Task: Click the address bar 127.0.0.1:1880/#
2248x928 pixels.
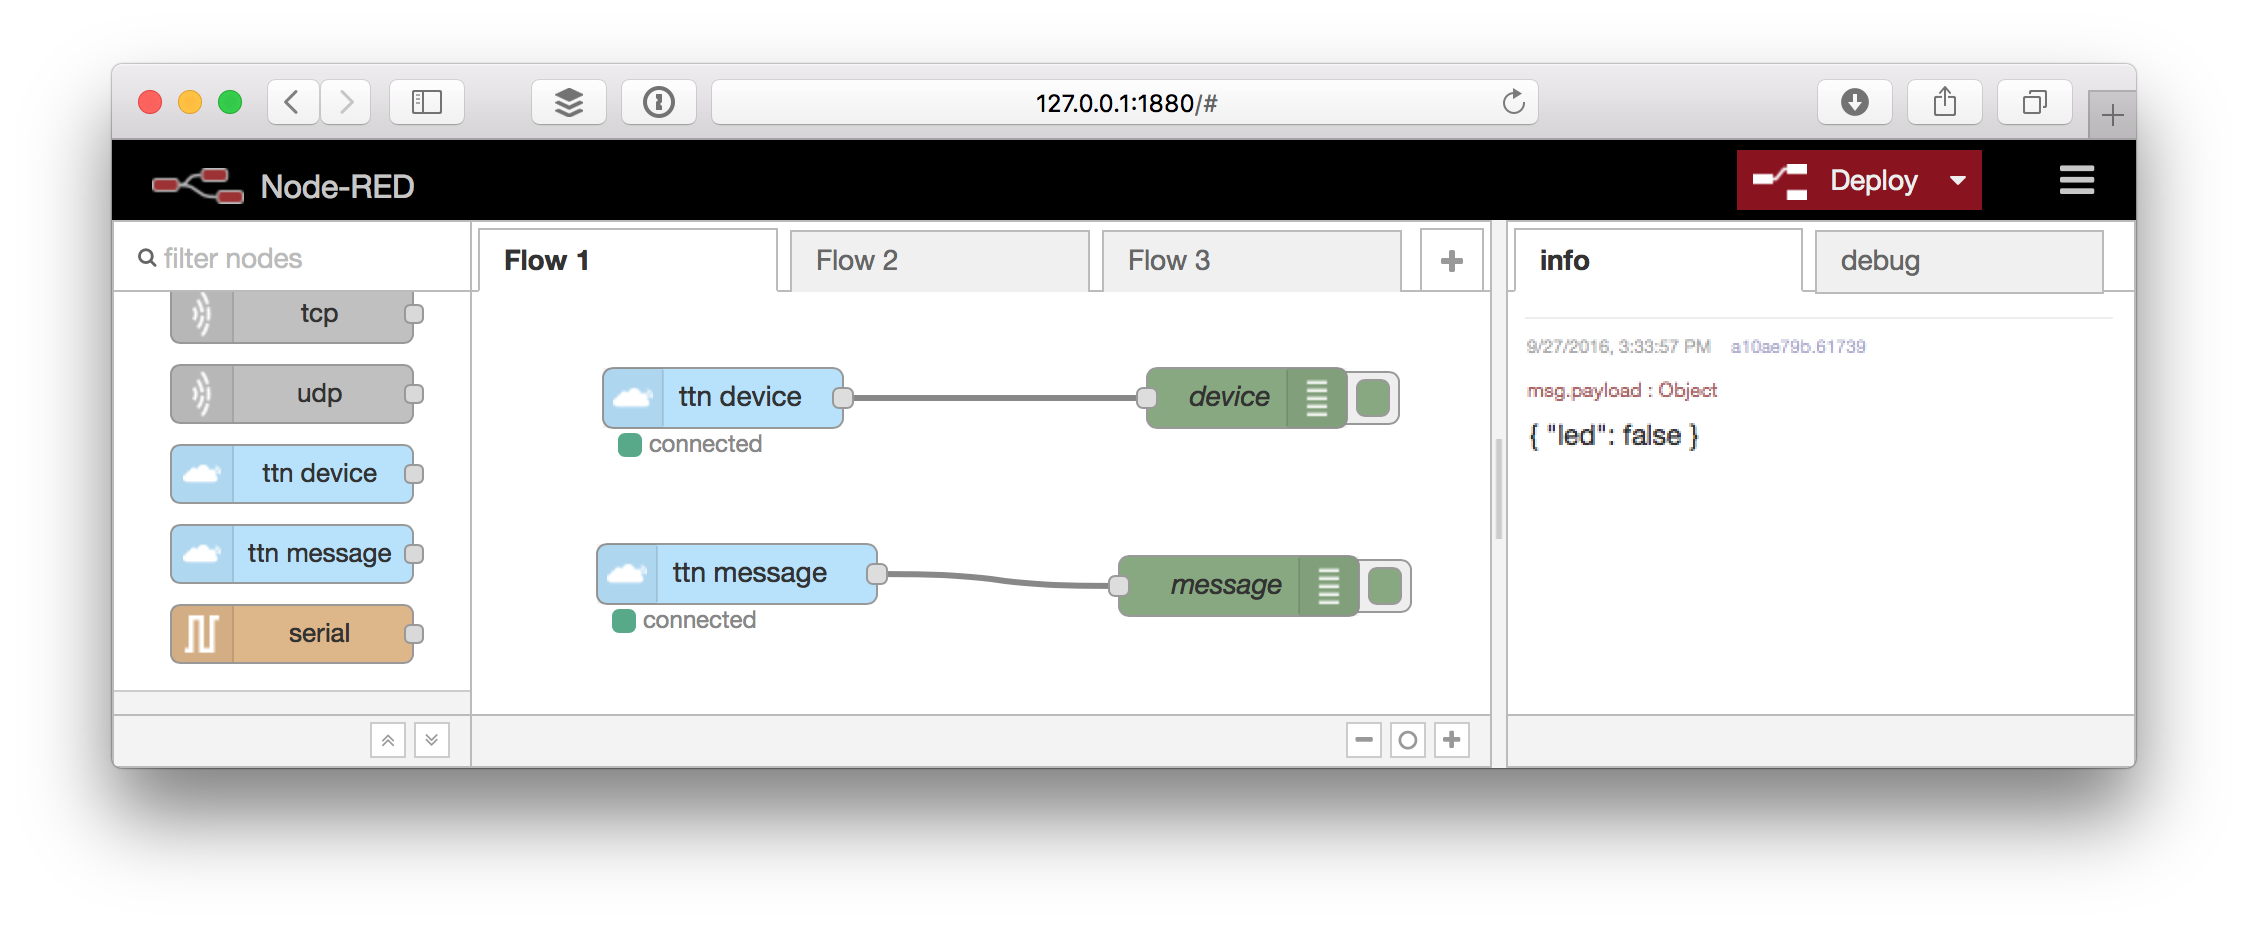Action: (x=1125, y=102)
